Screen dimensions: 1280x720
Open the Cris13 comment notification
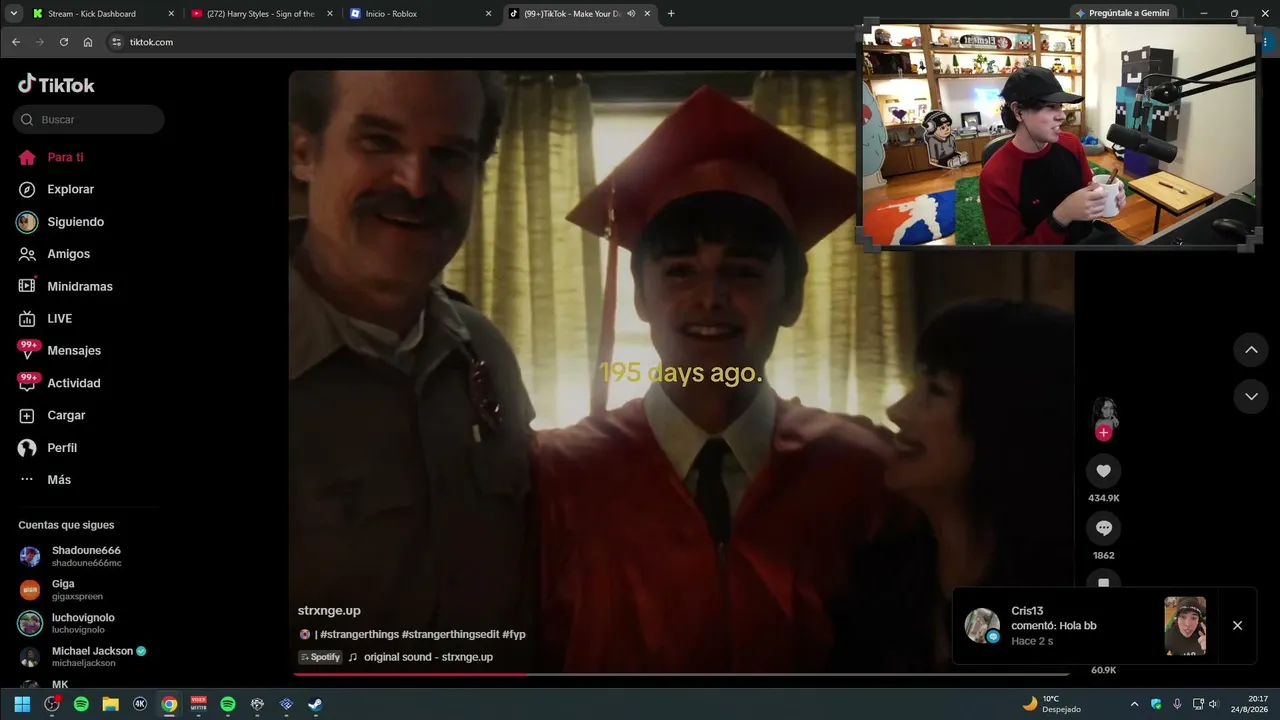[x=1104, y=626]
